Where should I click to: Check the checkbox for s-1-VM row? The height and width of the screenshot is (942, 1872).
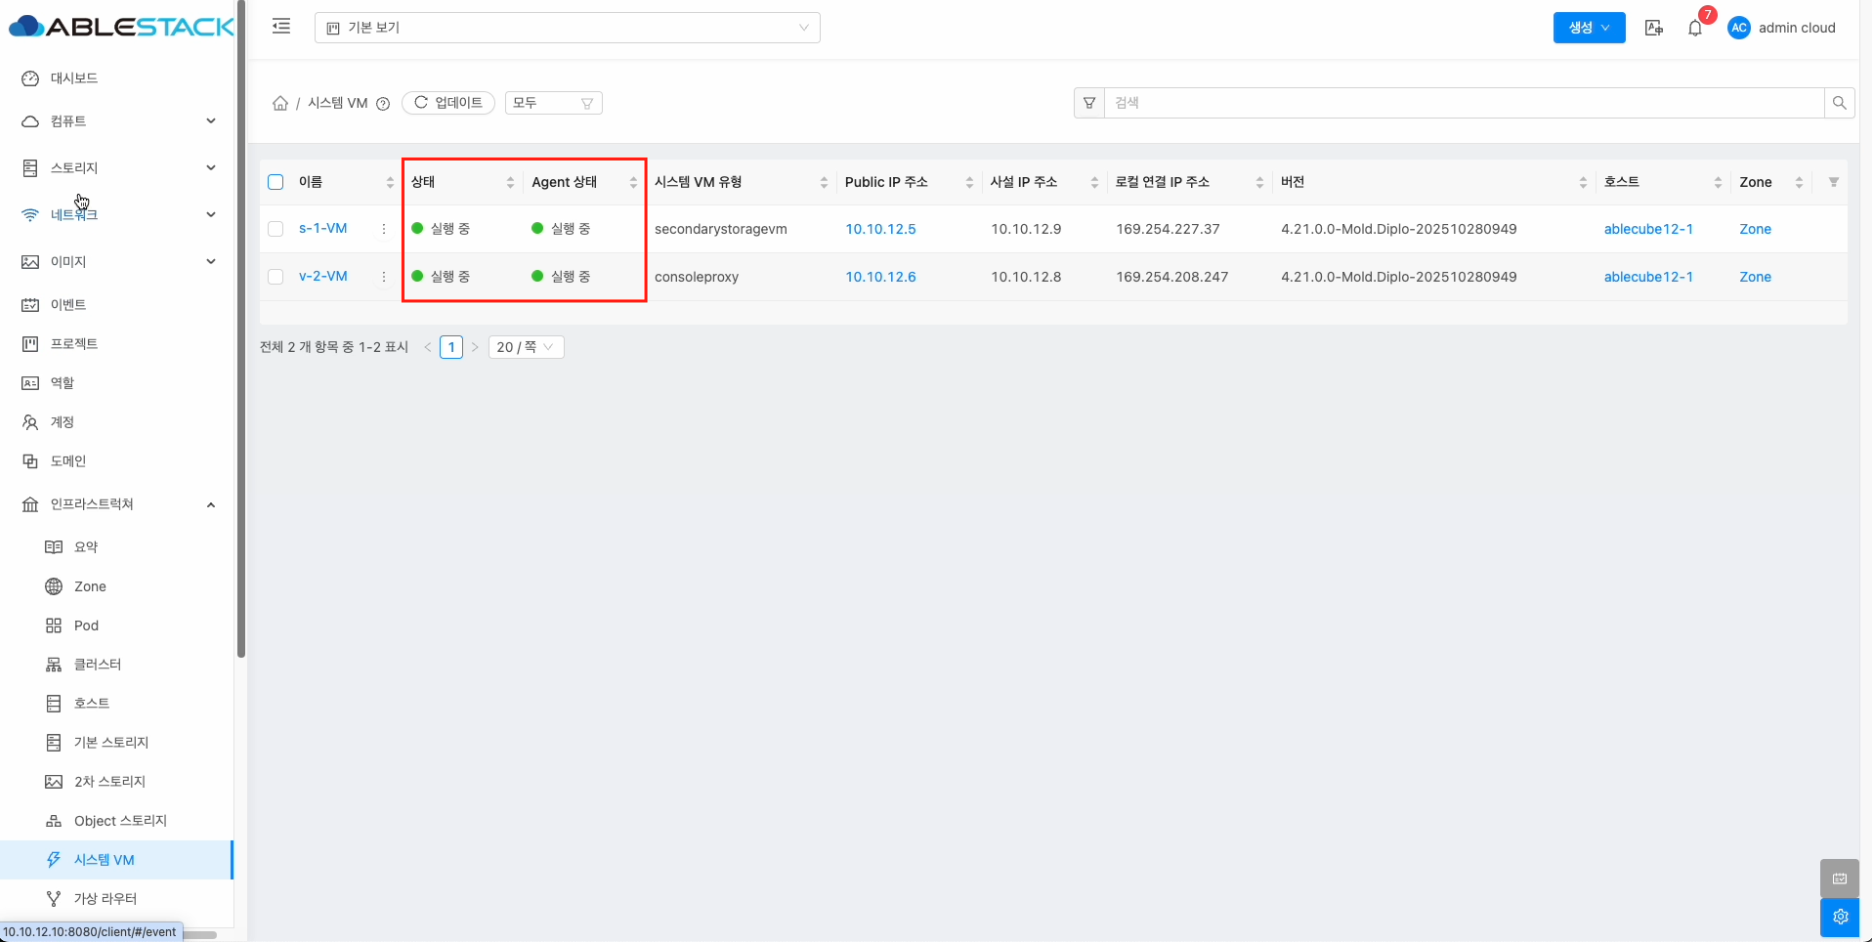tap(276, 229)
